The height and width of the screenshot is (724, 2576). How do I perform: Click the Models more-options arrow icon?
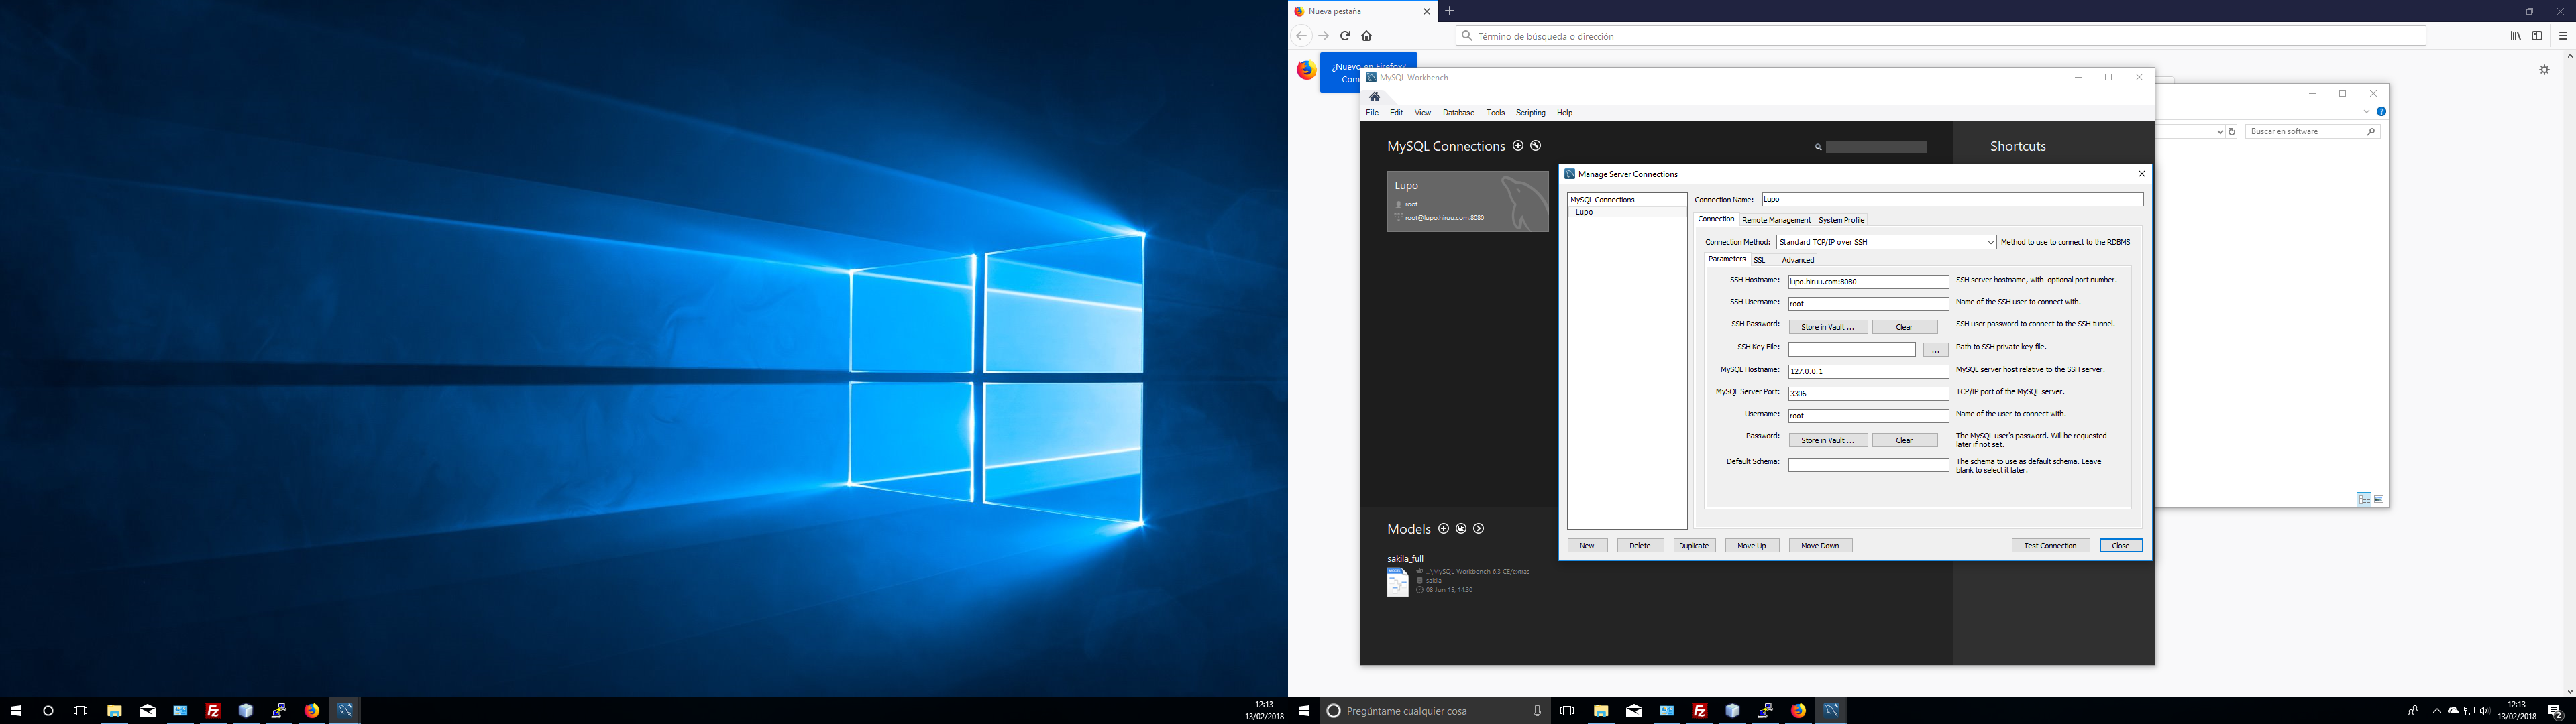(1479, 528)
